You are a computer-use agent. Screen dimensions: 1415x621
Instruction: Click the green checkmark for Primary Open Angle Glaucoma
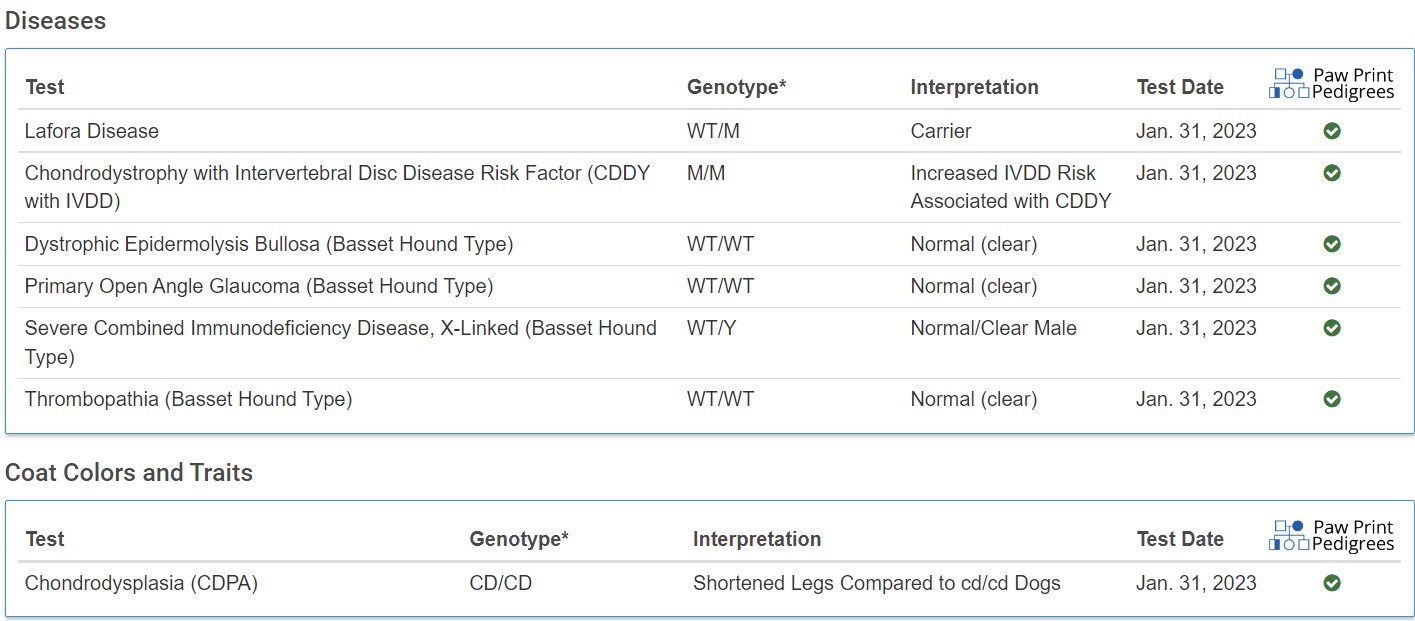pyautogui.click(x=1332, y=286)
